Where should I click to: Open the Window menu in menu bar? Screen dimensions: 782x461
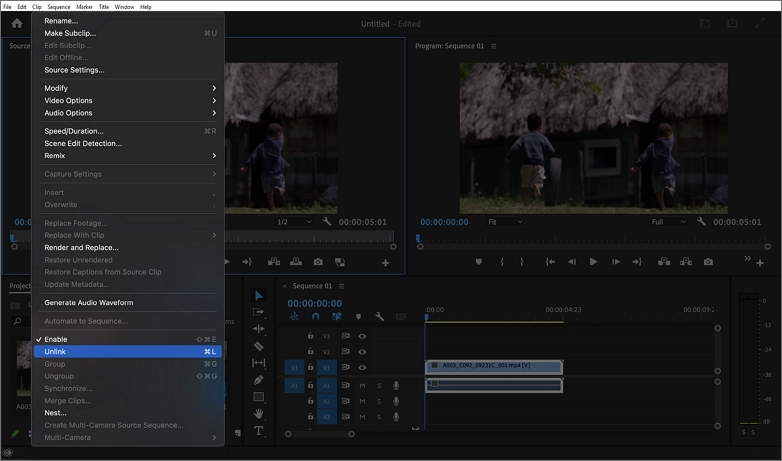[124, 7]
